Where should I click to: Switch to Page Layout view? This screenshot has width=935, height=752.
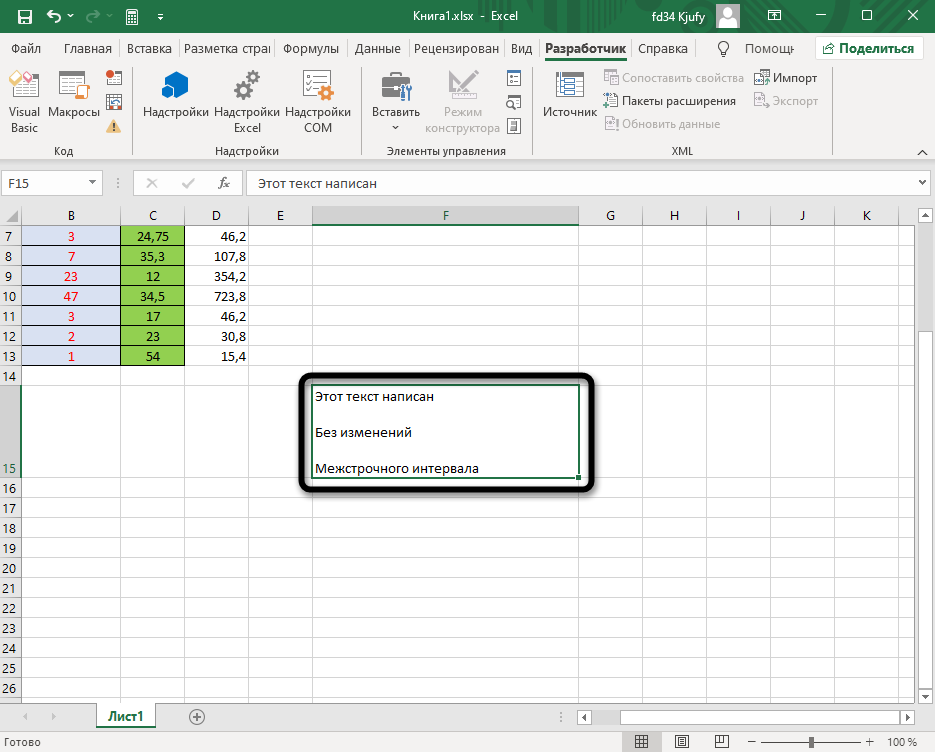tap(685, 742)
